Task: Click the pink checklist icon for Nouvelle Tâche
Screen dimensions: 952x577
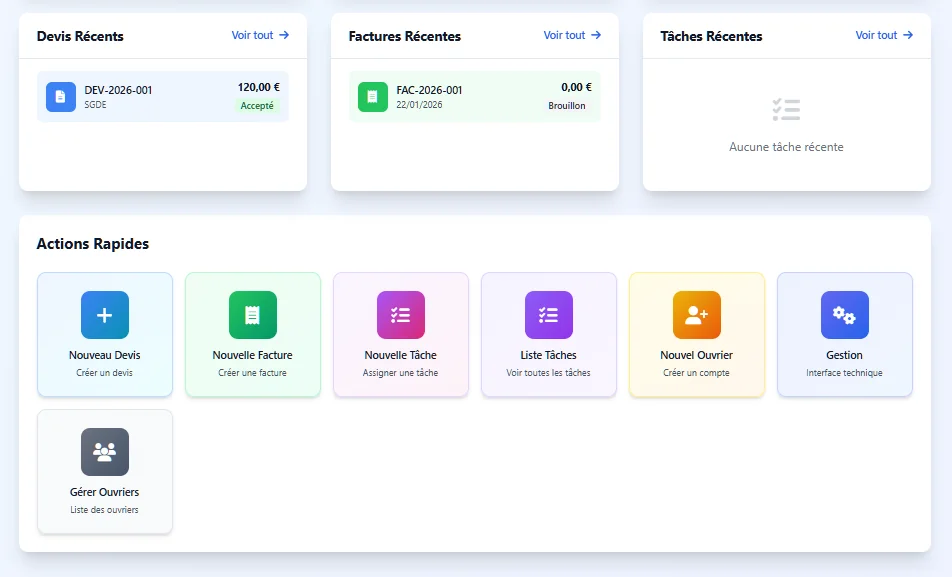Action: point(401,315)
